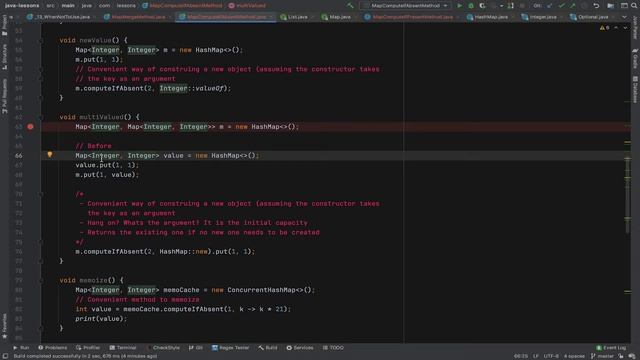This screenshot has height=360, width=640.
Task: Open the run configuration dropdown
Action: (406, 6)
